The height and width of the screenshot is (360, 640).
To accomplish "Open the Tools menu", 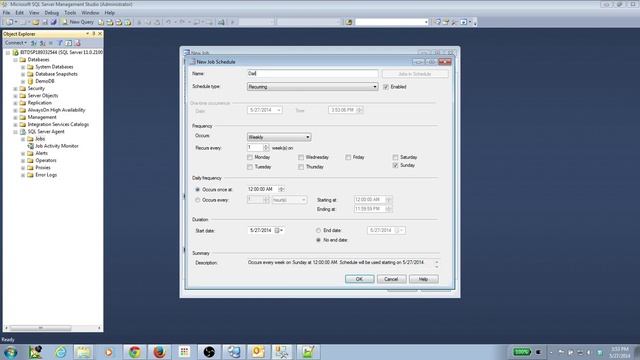I will [70, 13].
